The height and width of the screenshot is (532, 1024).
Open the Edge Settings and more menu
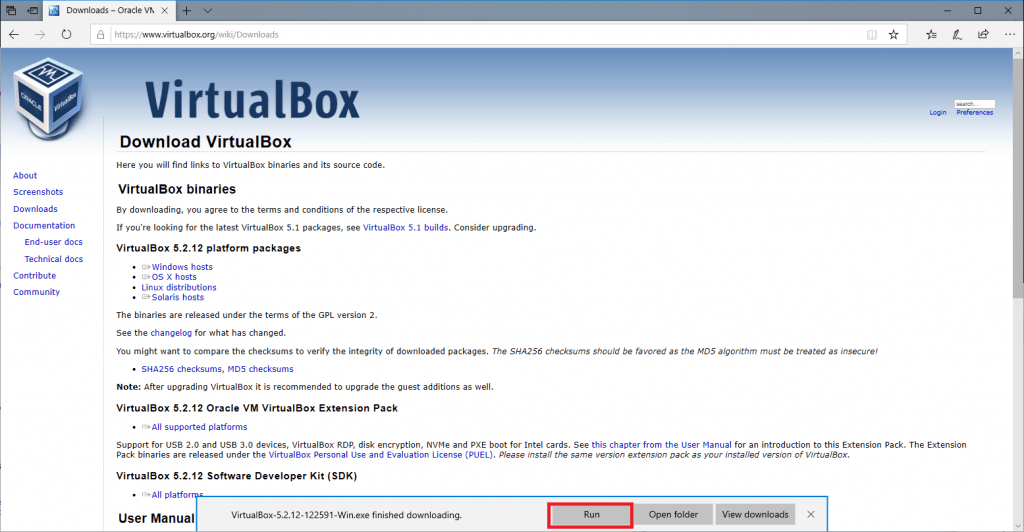coord(1008,34)
